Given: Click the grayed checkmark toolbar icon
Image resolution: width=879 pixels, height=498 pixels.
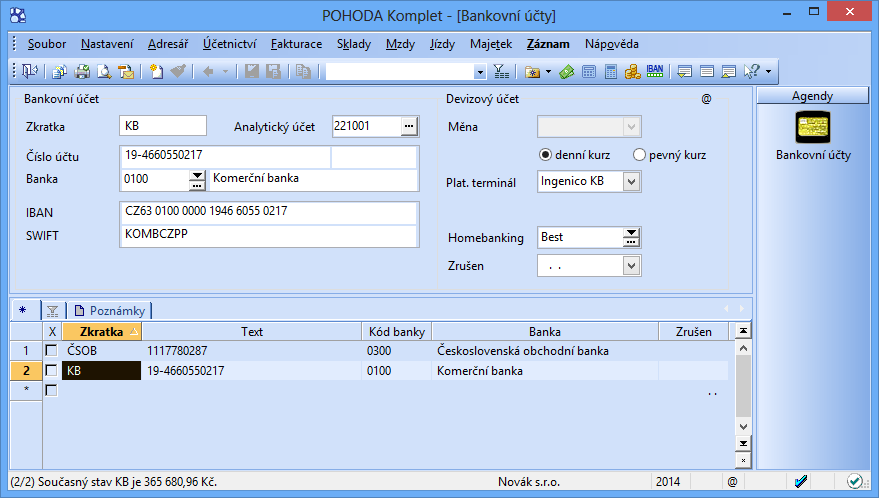Looking at the screenshot, I should (178, 71).
